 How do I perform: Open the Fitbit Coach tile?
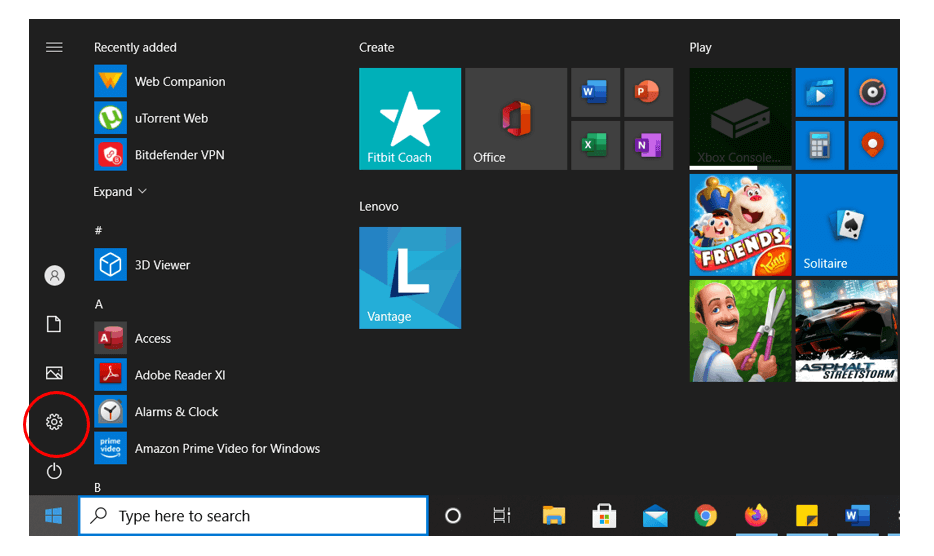pos(410,119)
